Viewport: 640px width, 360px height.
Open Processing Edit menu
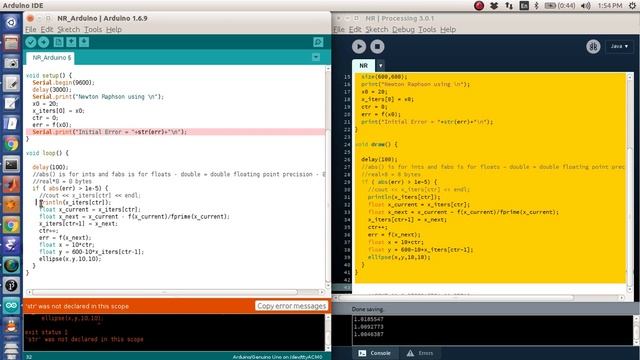tap(355, 29)
